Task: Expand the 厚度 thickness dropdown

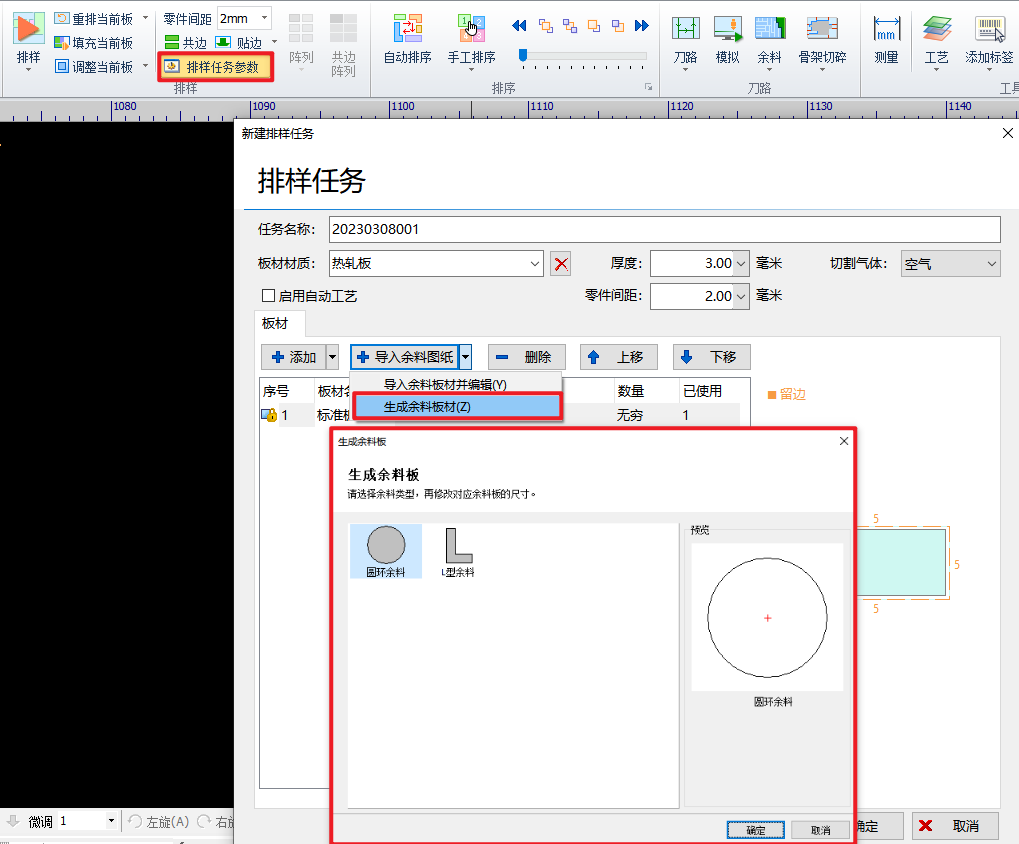Action: click(740, 264)
